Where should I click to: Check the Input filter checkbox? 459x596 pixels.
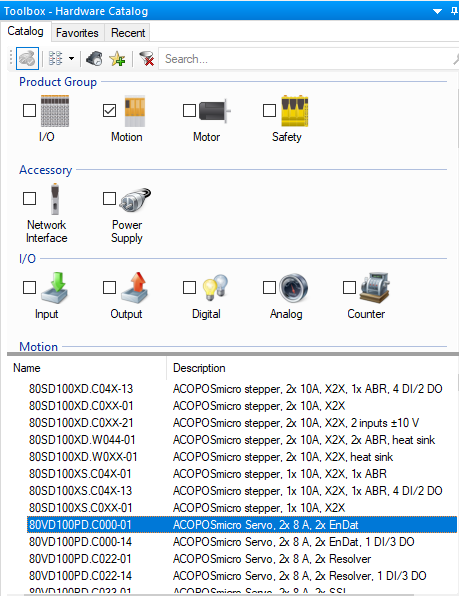30,287
